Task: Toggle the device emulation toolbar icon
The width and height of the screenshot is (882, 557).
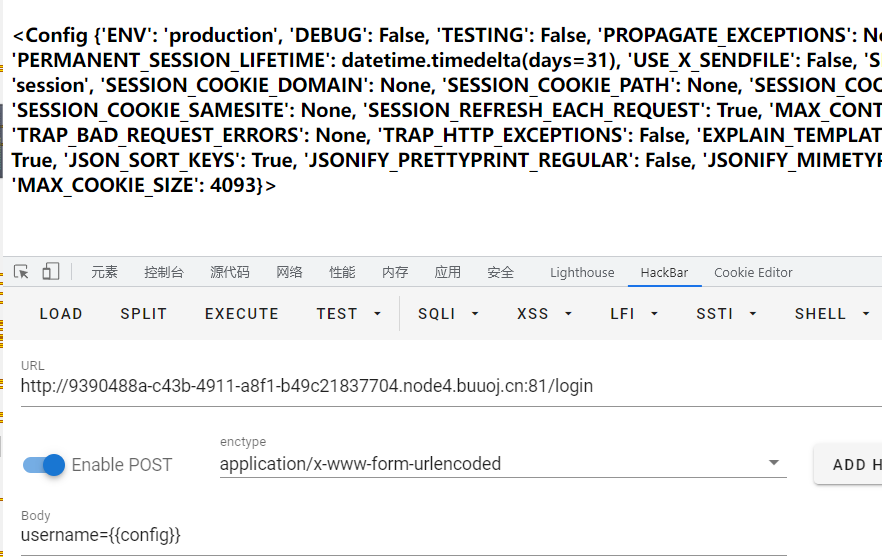Action: (51, 272)
